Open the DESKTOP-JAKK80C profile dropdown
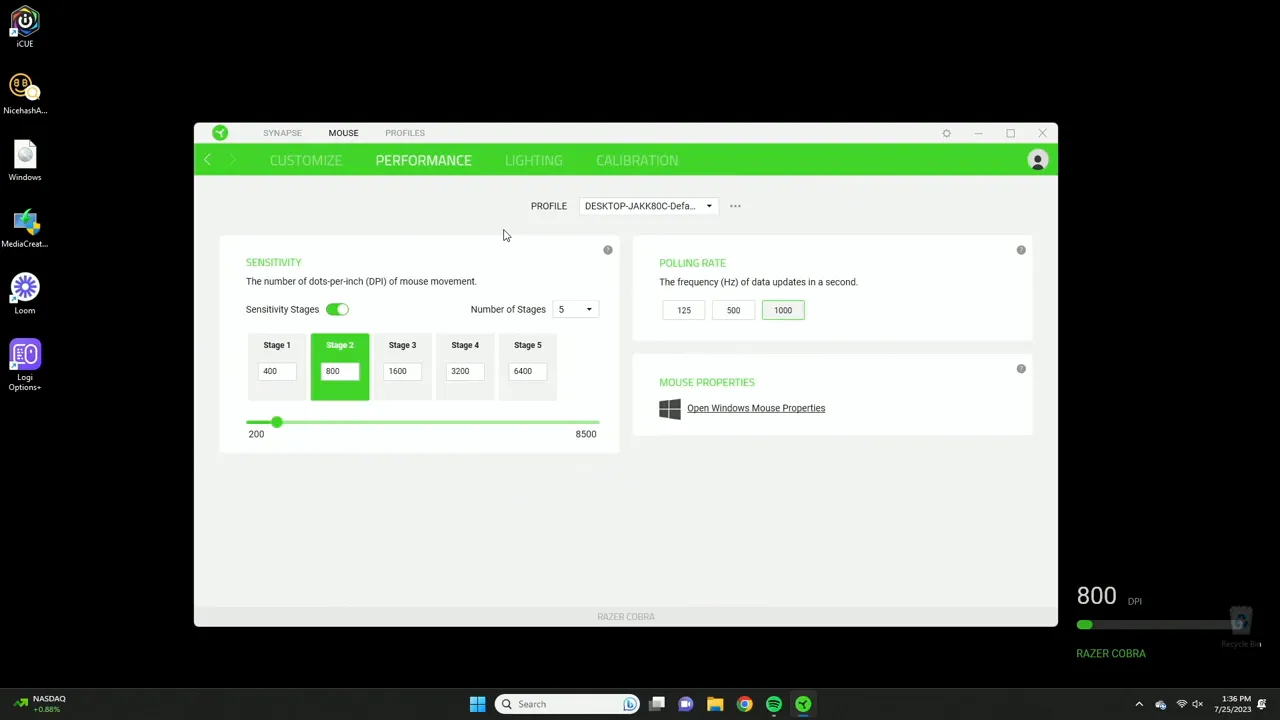 pyautogui.click(x=648, y=206)
